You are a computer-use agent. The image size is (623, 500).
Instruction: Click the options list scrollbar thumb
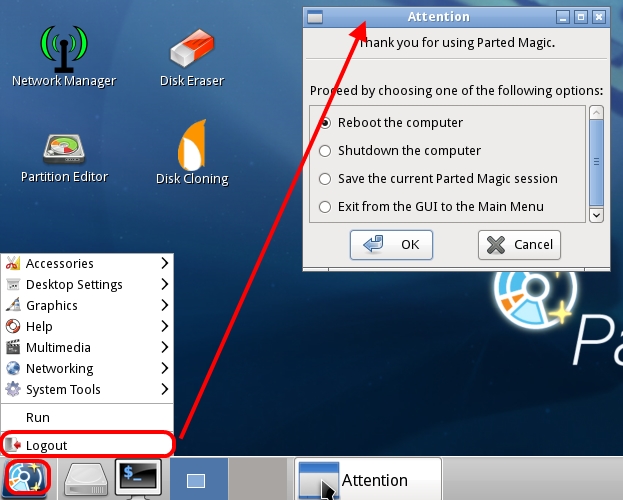(596, 163)
